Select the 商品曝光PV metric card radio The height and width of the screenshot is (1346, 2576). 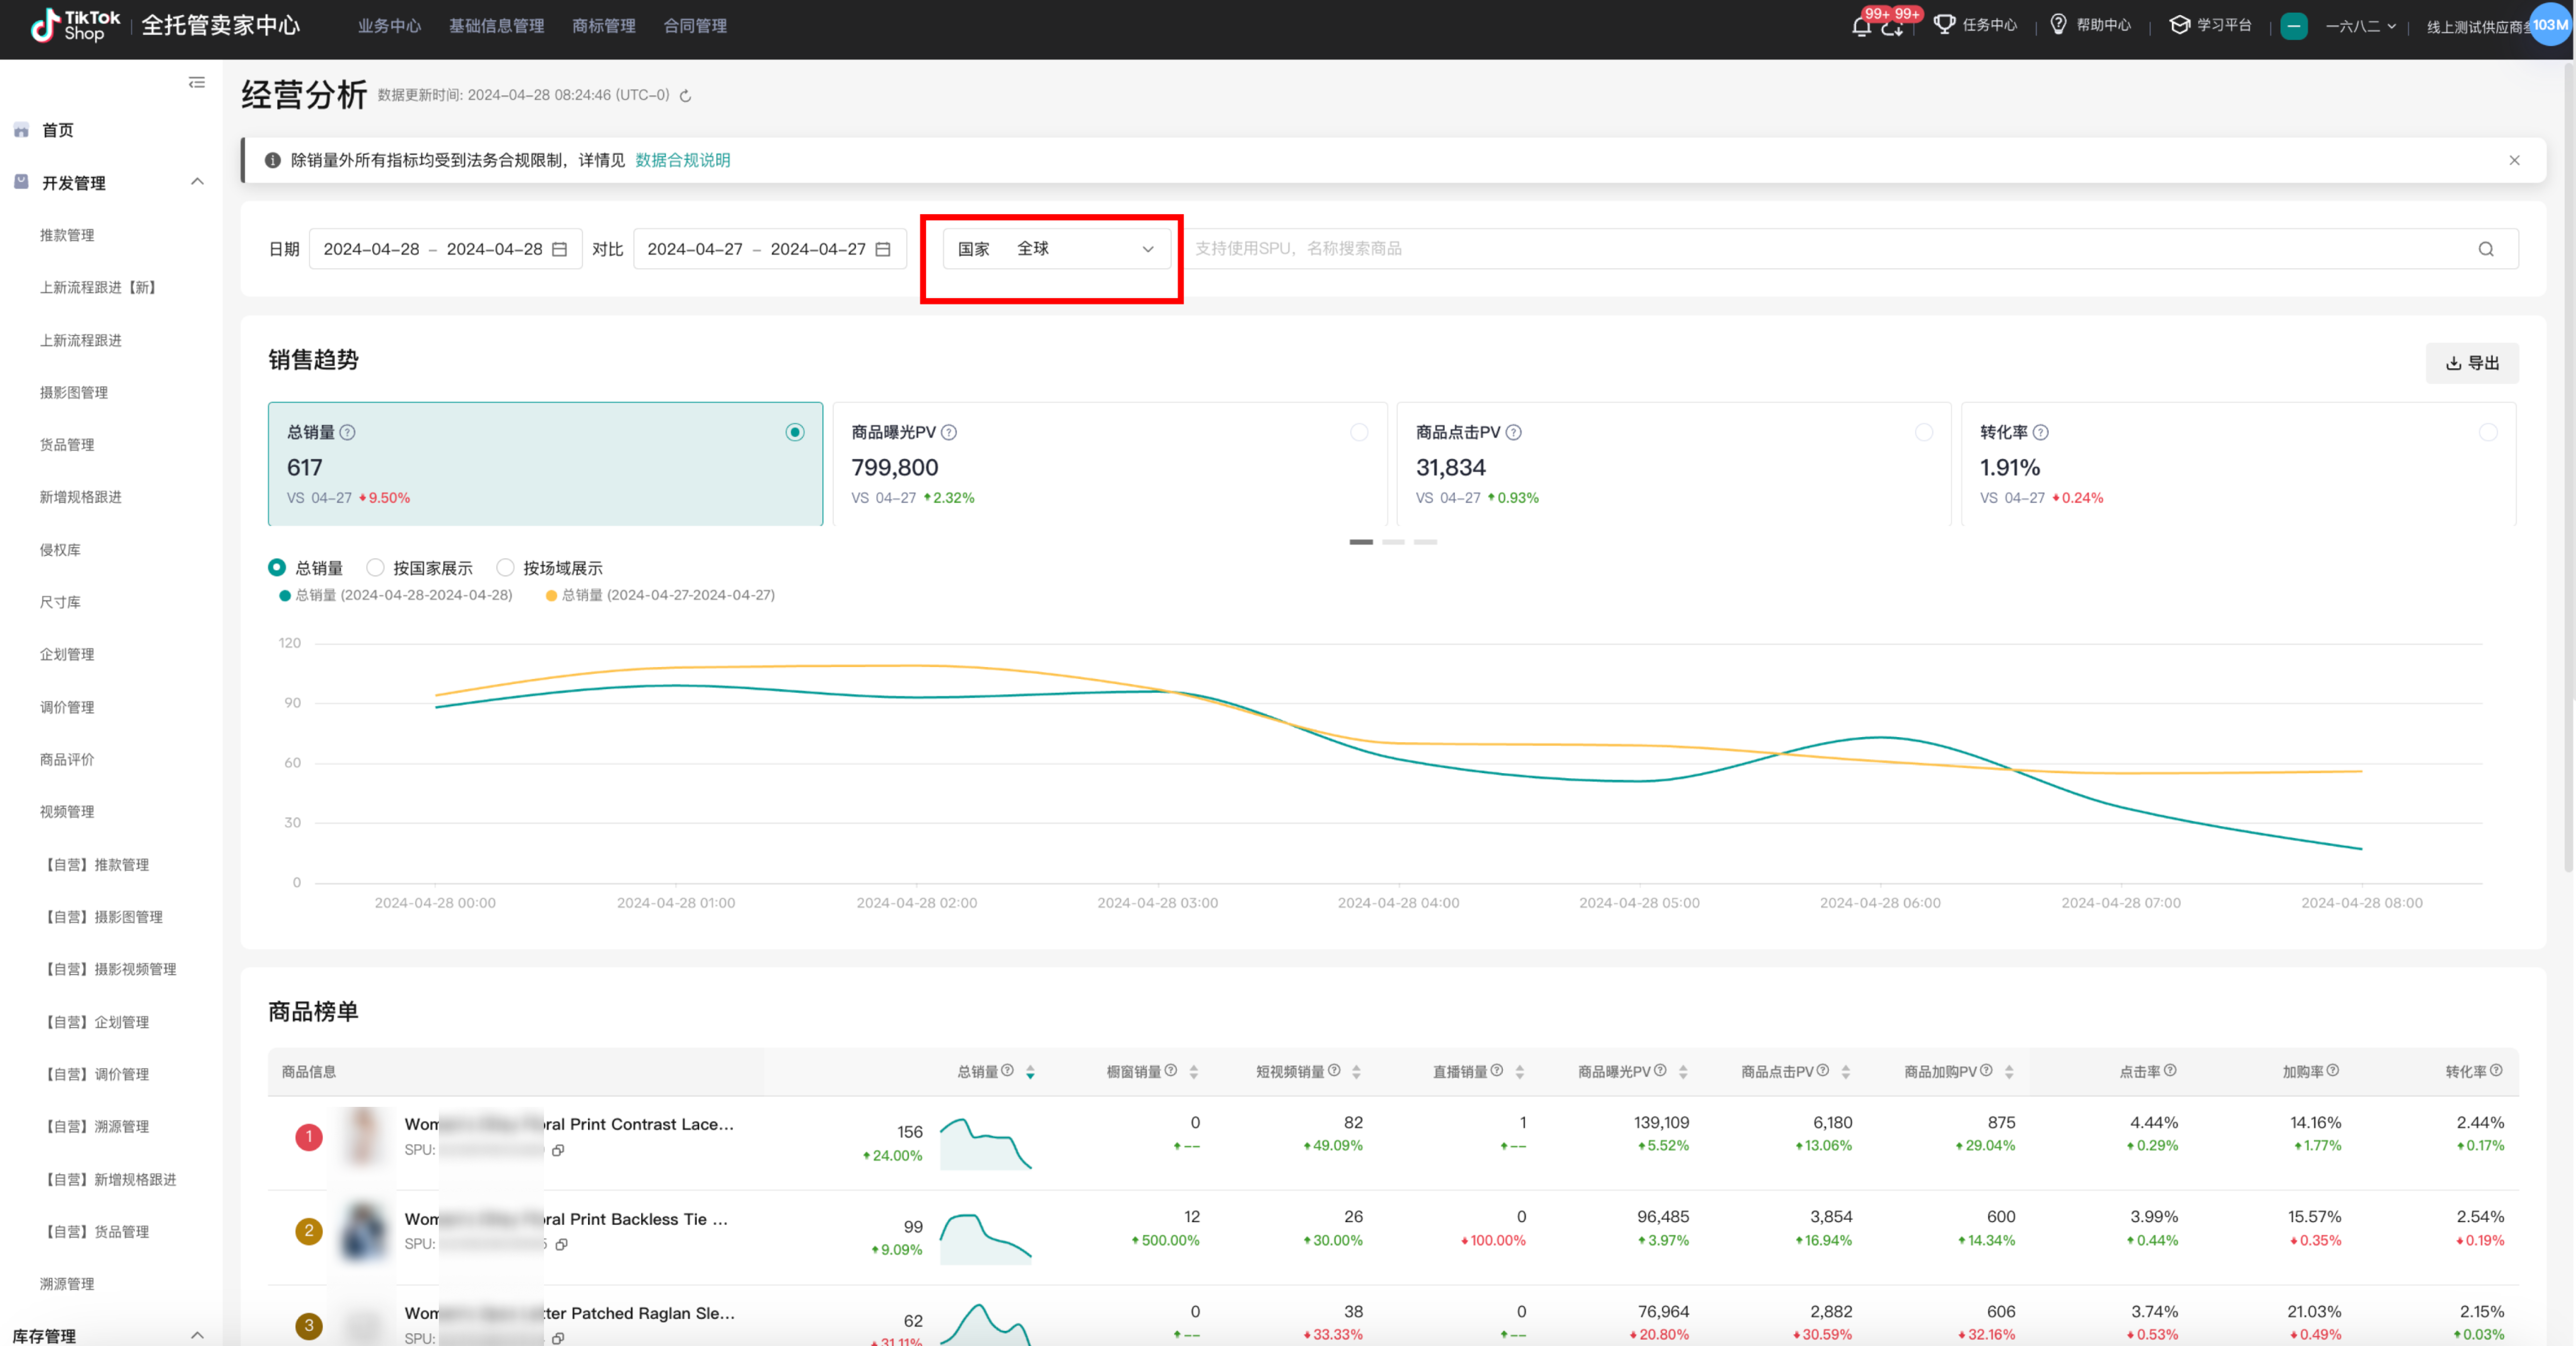click(1359, 432)
